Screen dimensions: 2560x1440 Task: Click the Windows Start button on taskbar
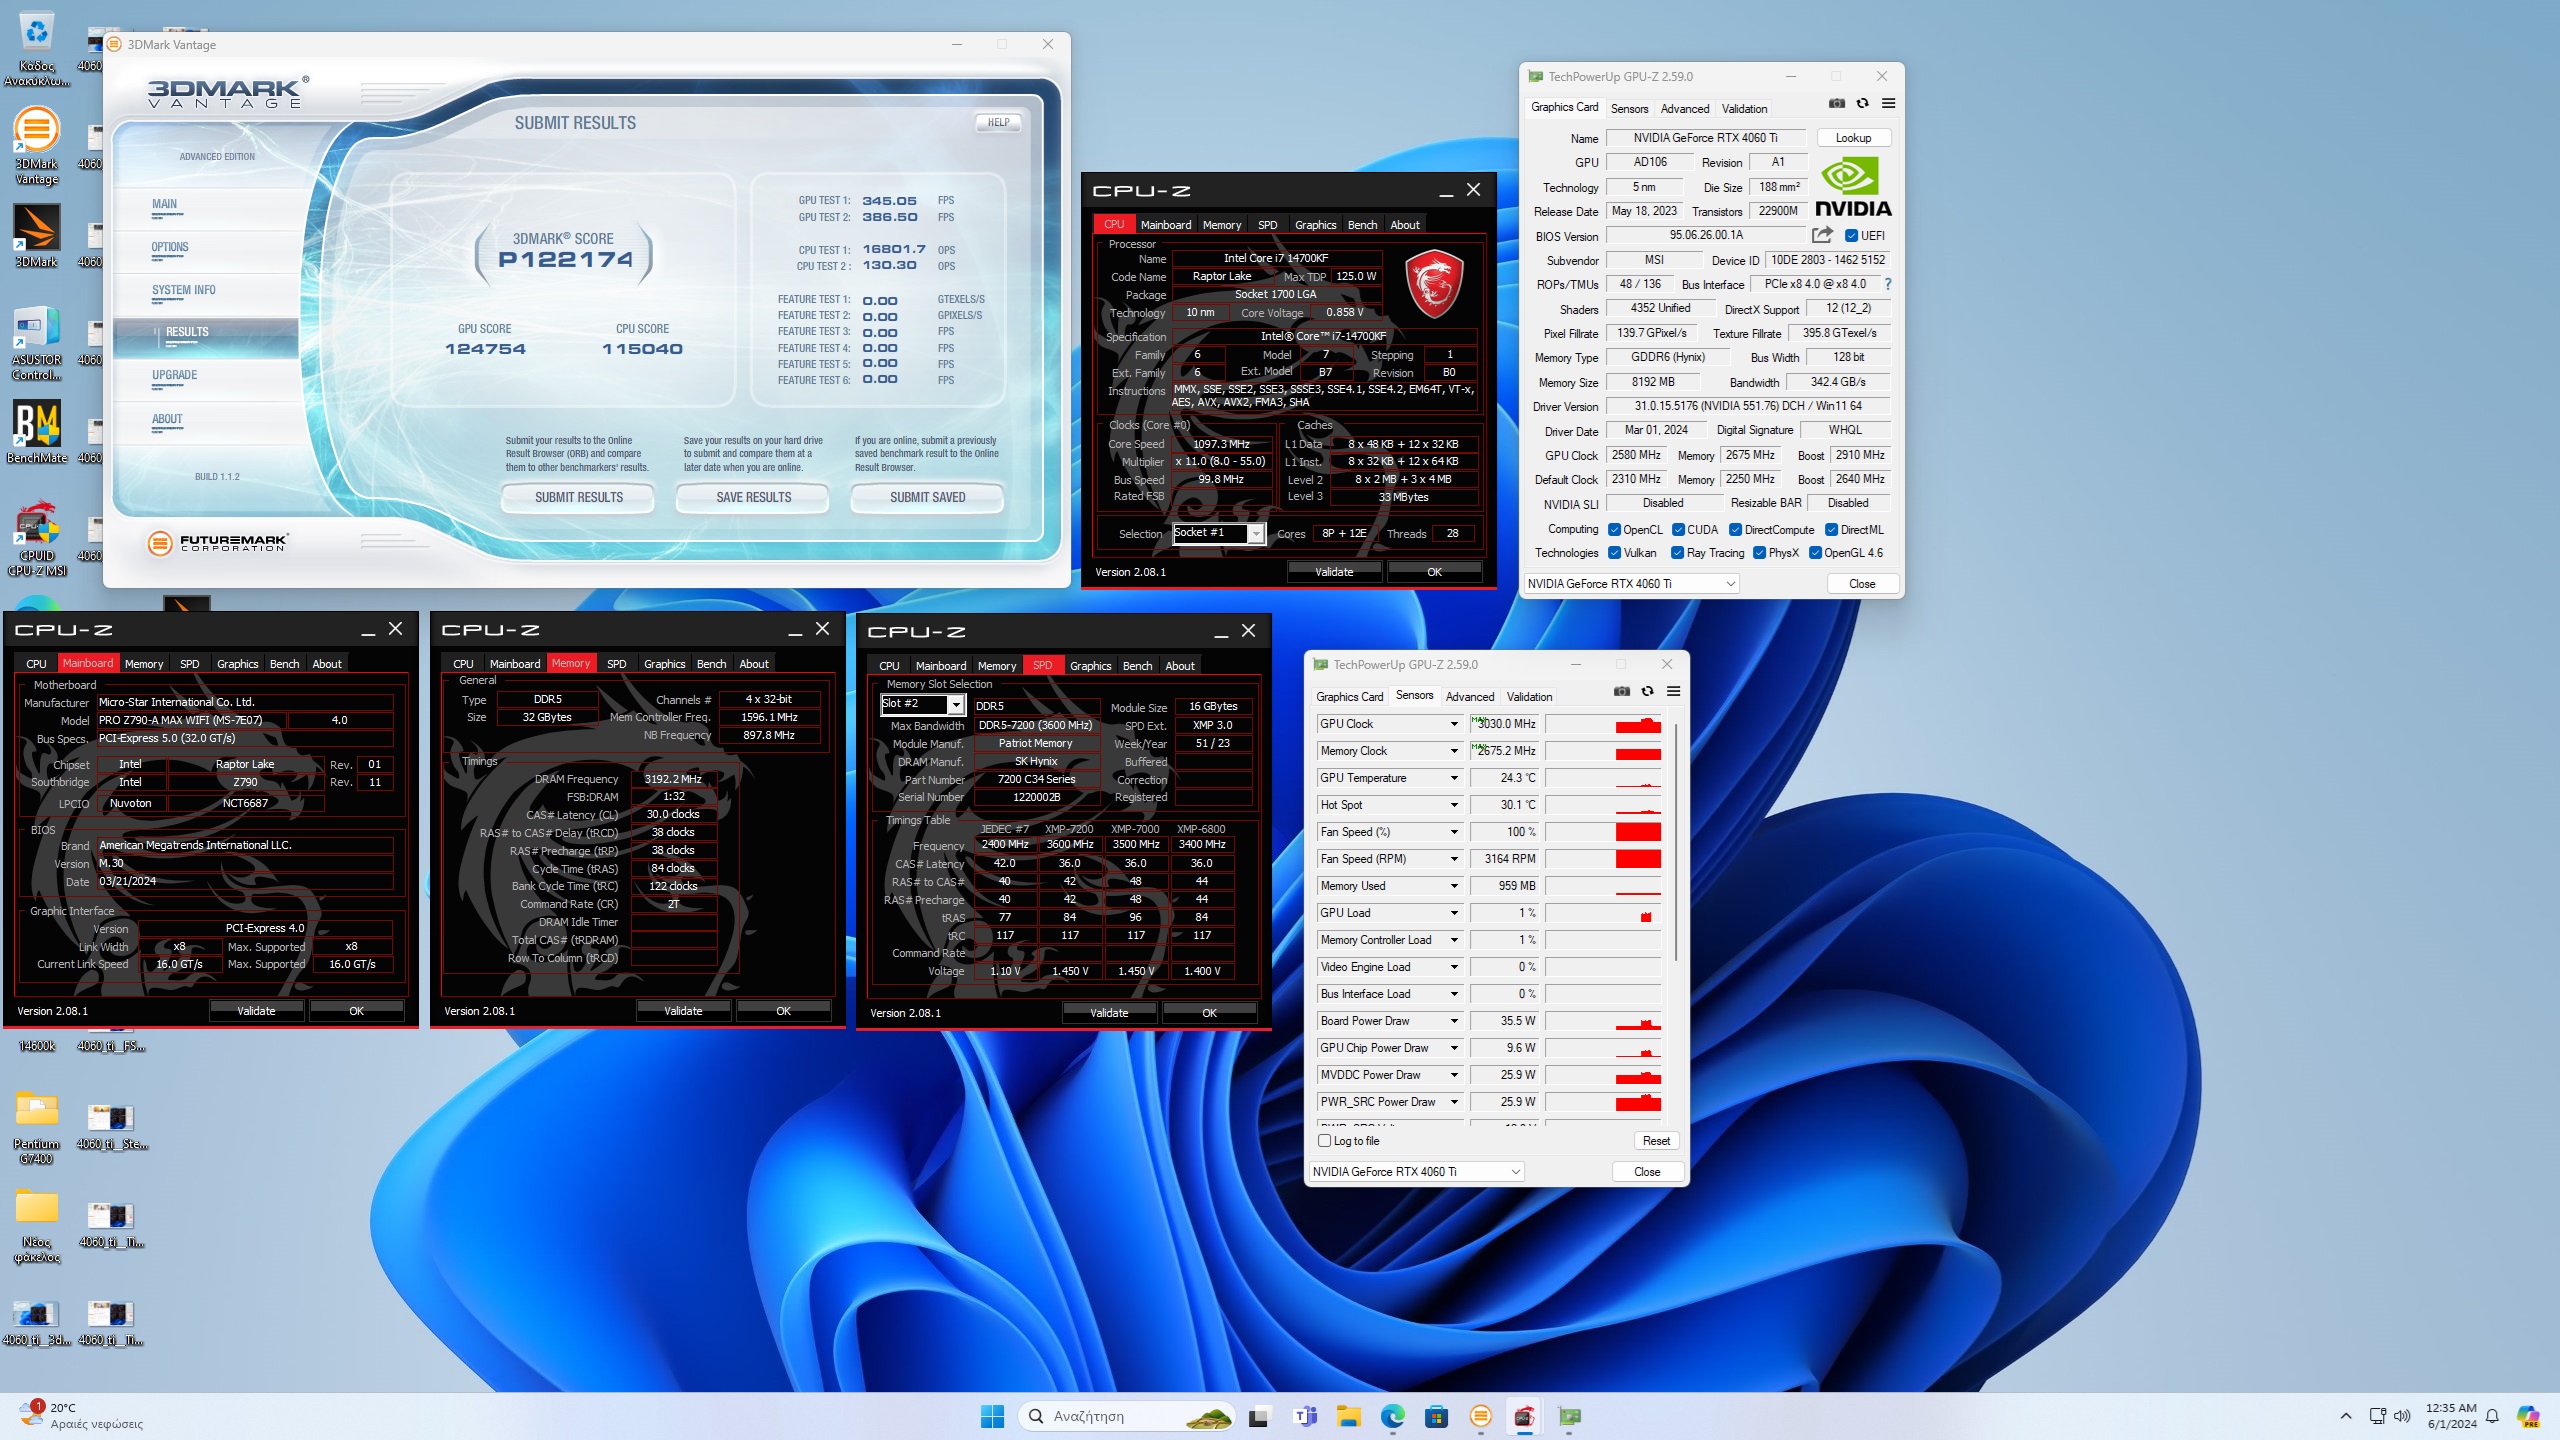tap(992, 1416)
